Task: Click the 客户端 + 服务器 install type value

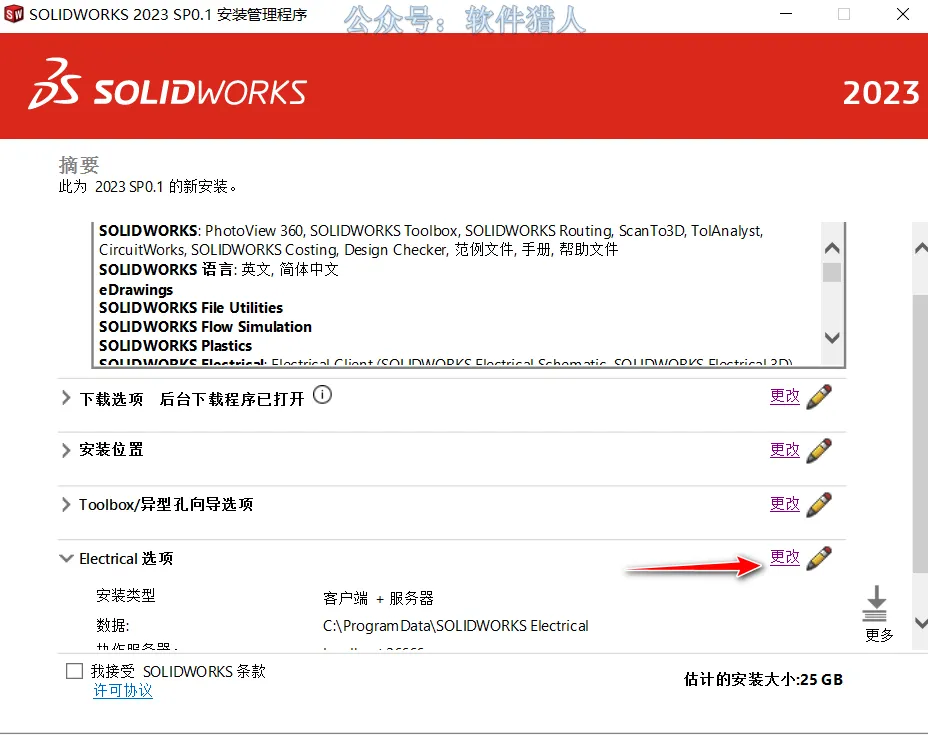Action: [378, 598]
